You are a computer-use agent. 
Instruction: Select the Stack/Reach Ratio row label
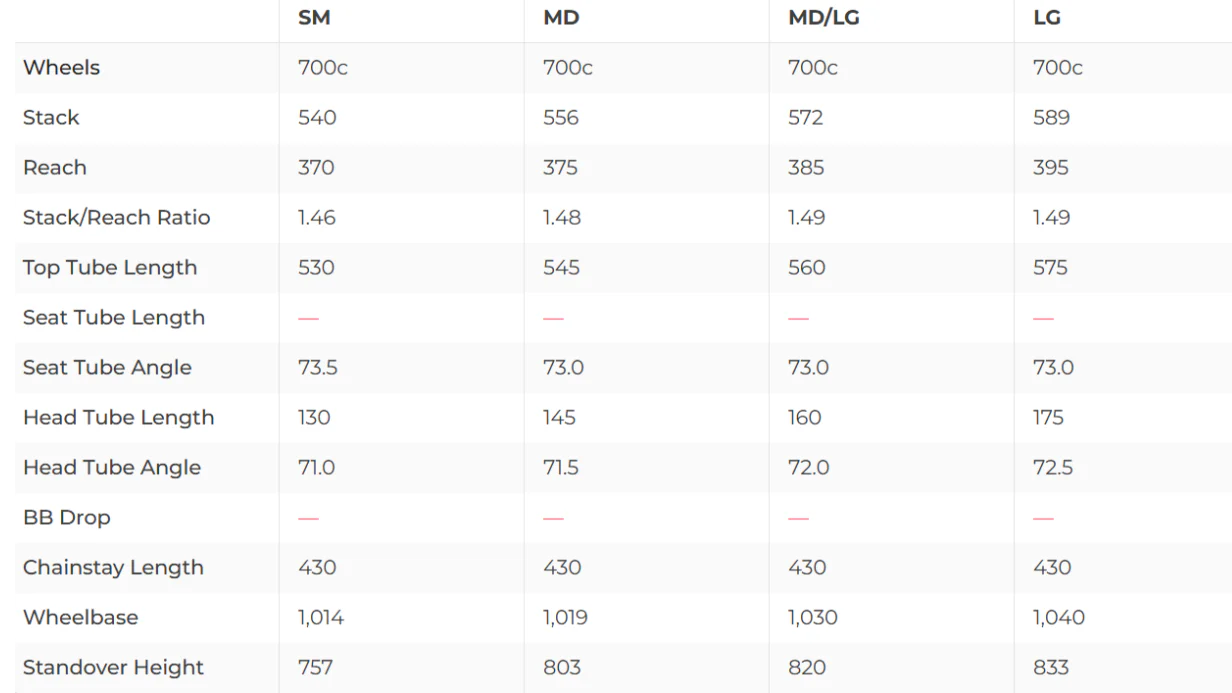click(x=117, y=217)
